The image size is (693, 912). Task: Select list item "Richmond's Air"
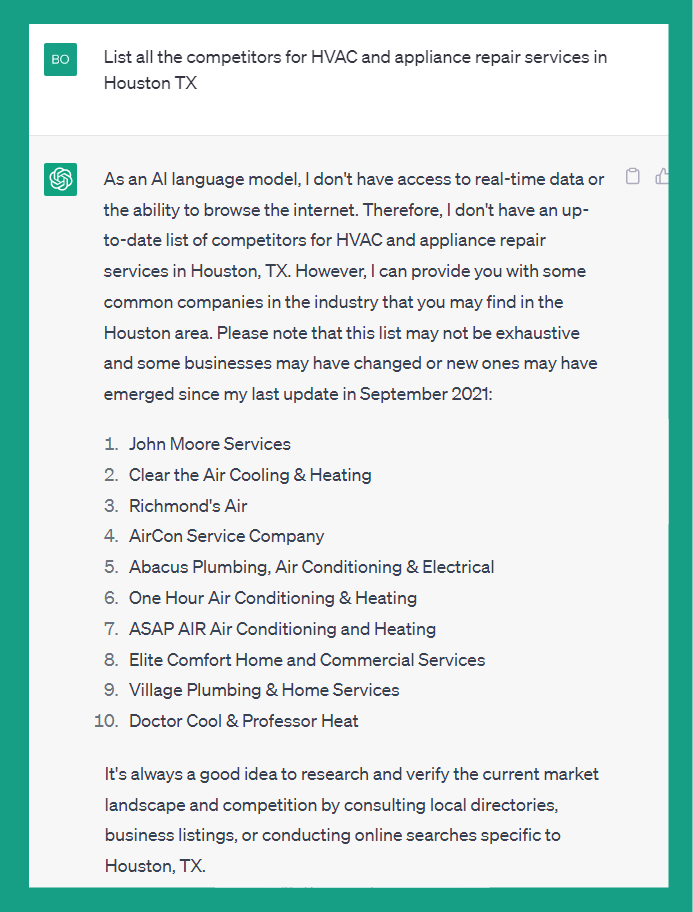click(x=188, y=505)
